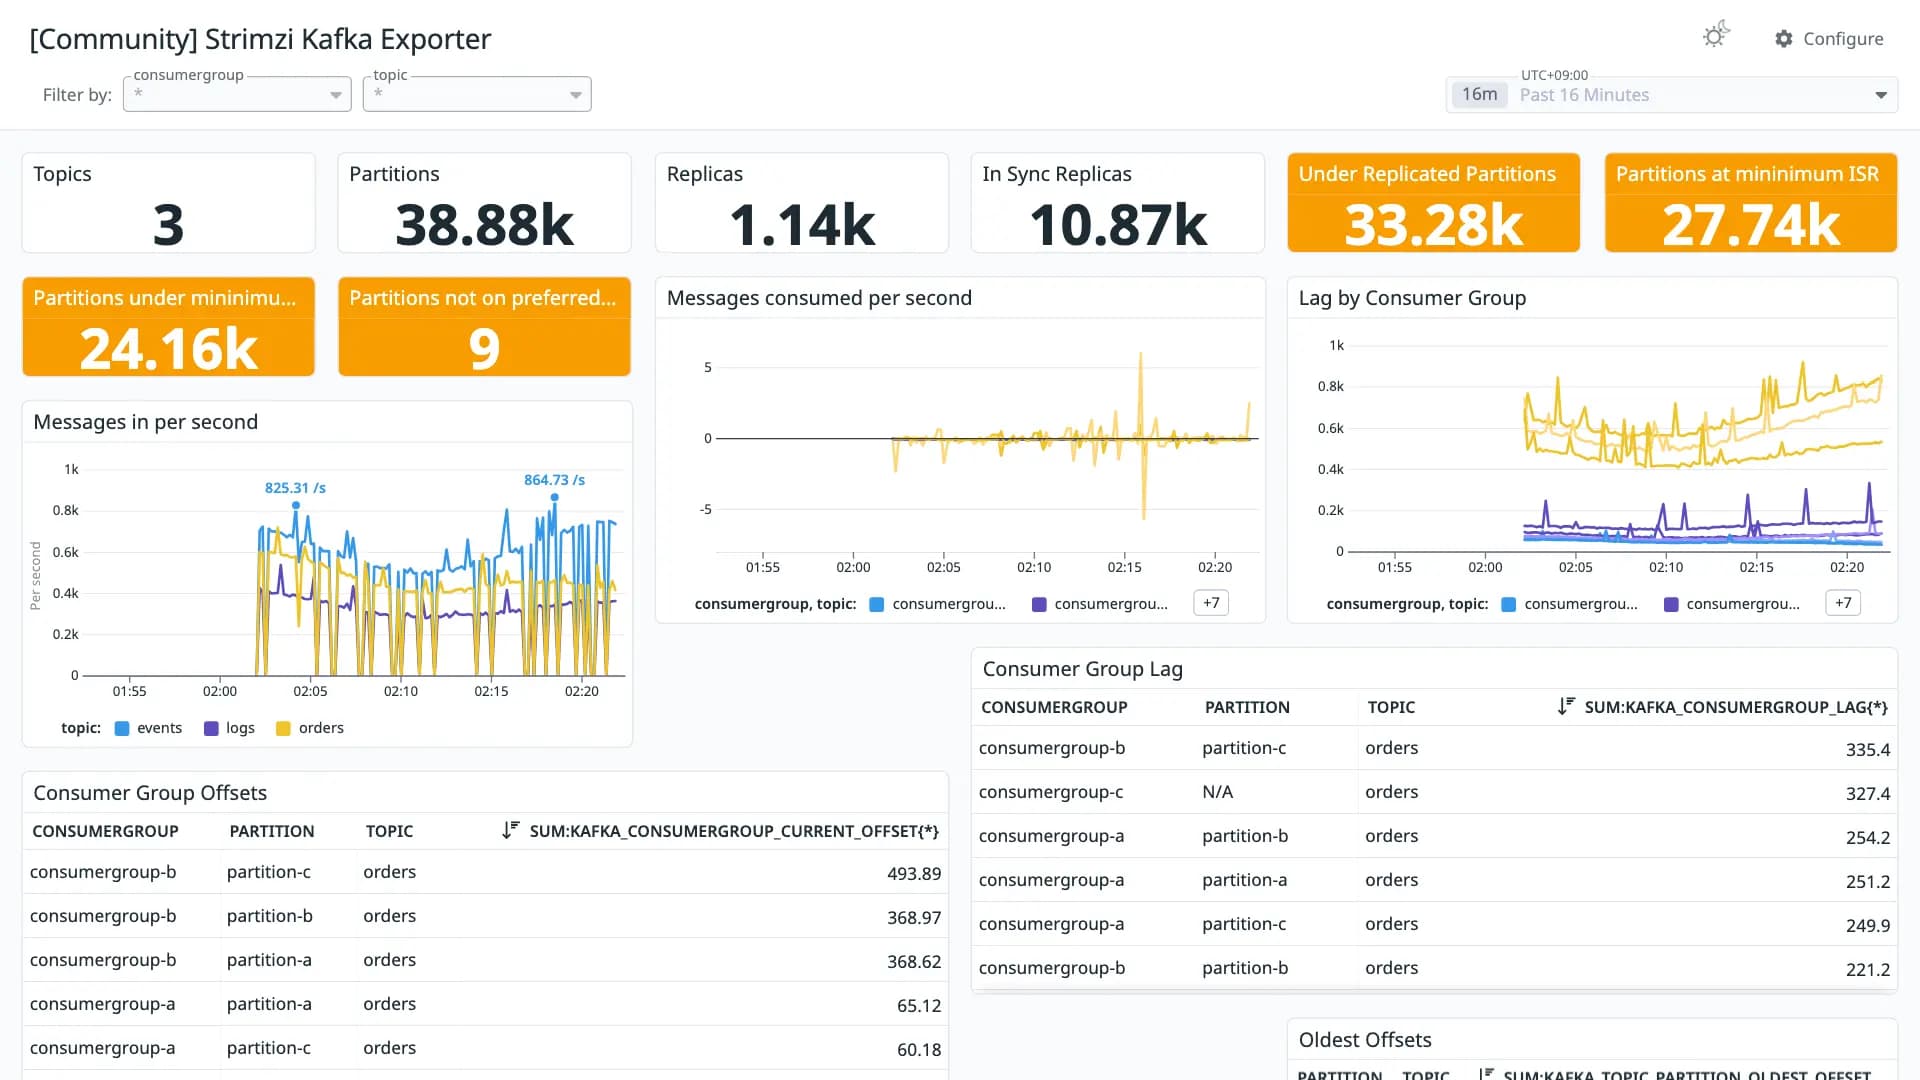The height and width of the screenshot is (1080, 1920).
Task: Click sort icon in Oldest Offsets table
Action: pyautogui.click(x=1487, y=1074)
